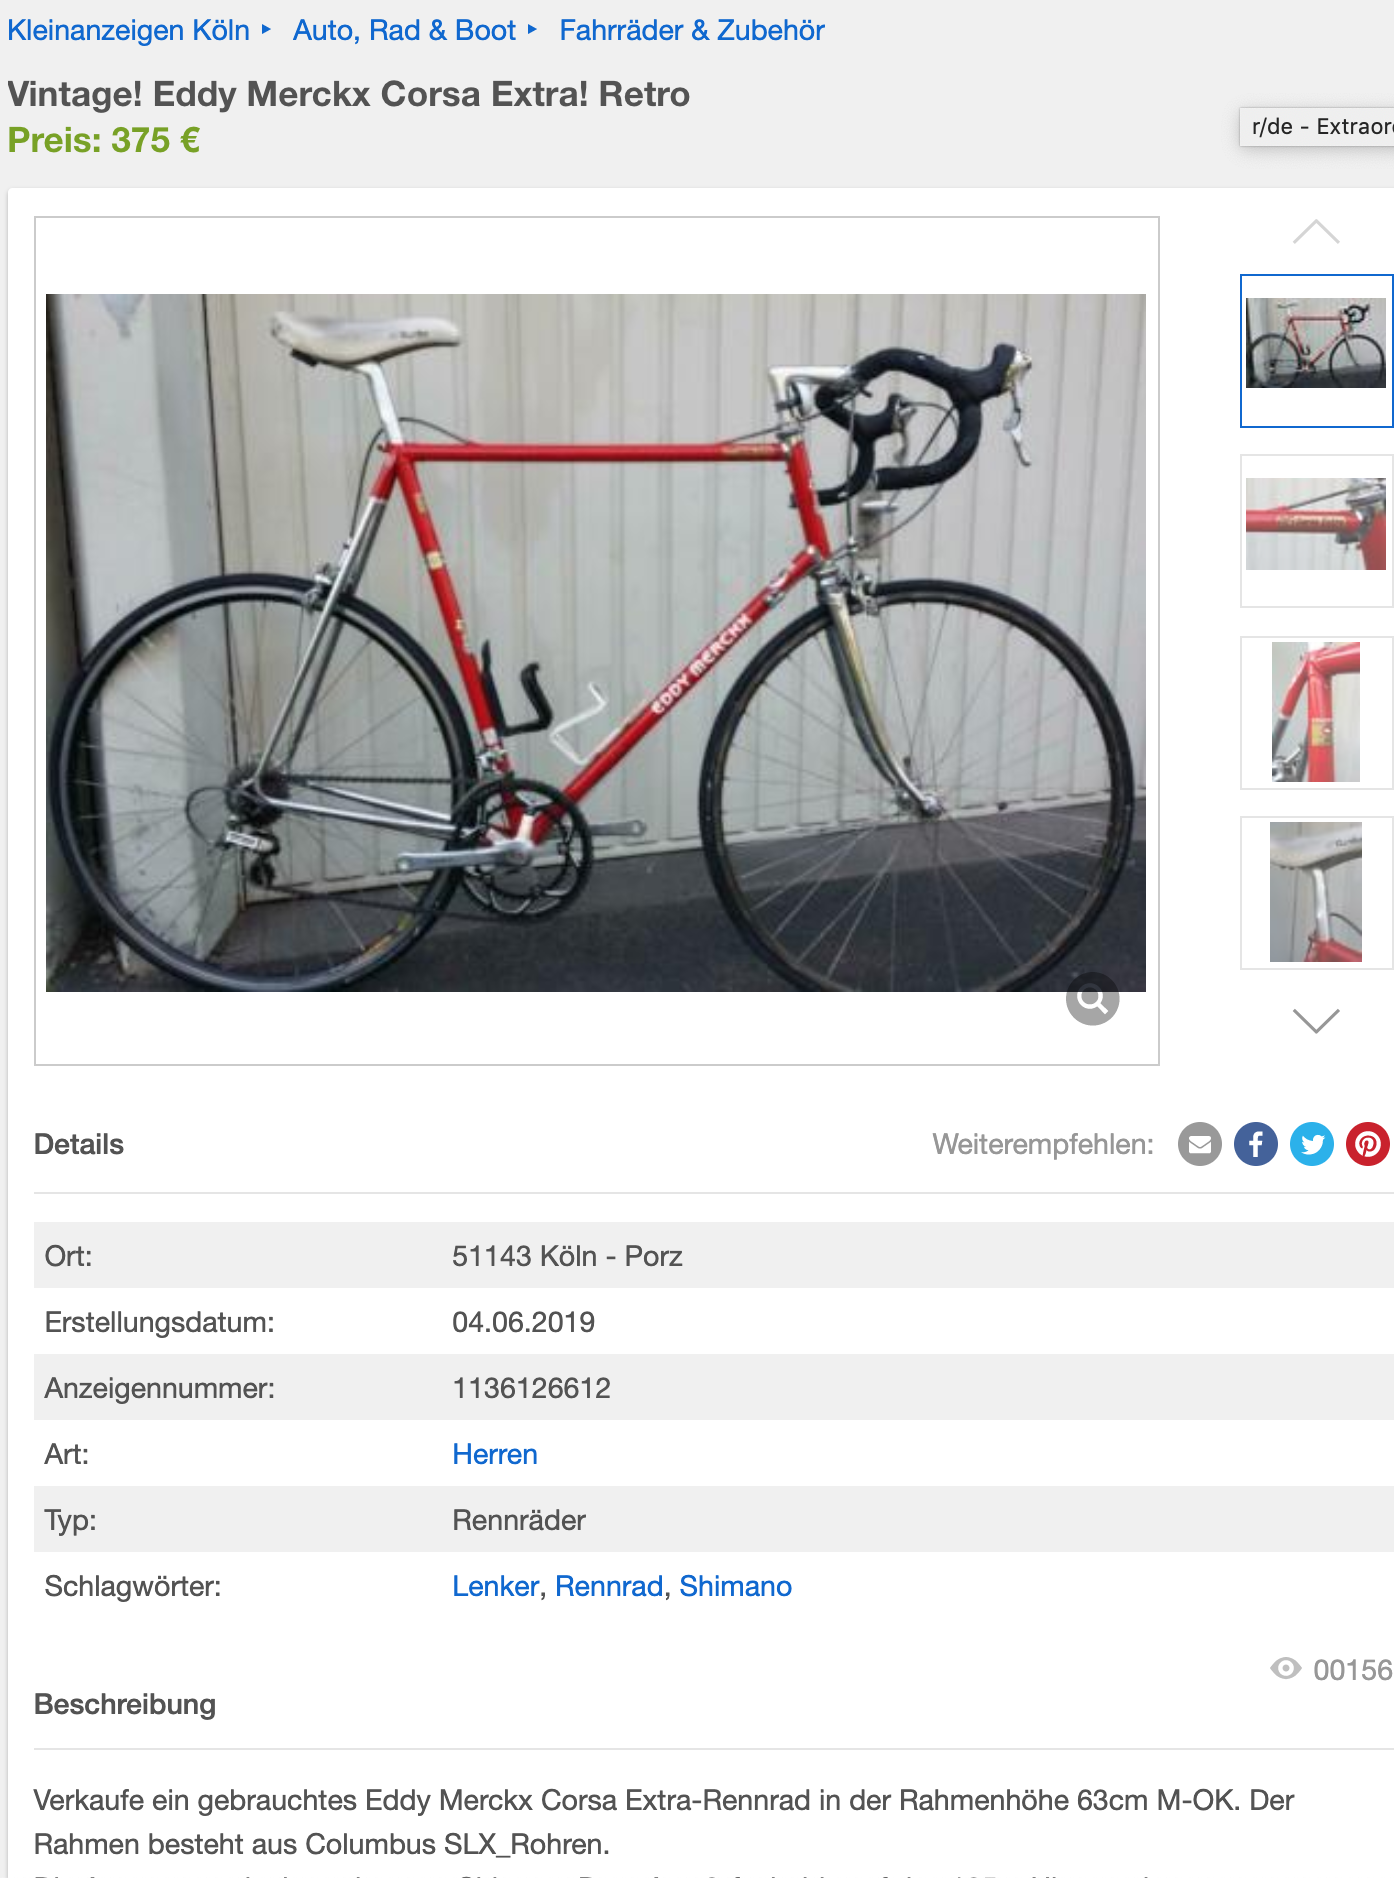
Task: Open the Lenker keyword link
Action: [496, 1586]
